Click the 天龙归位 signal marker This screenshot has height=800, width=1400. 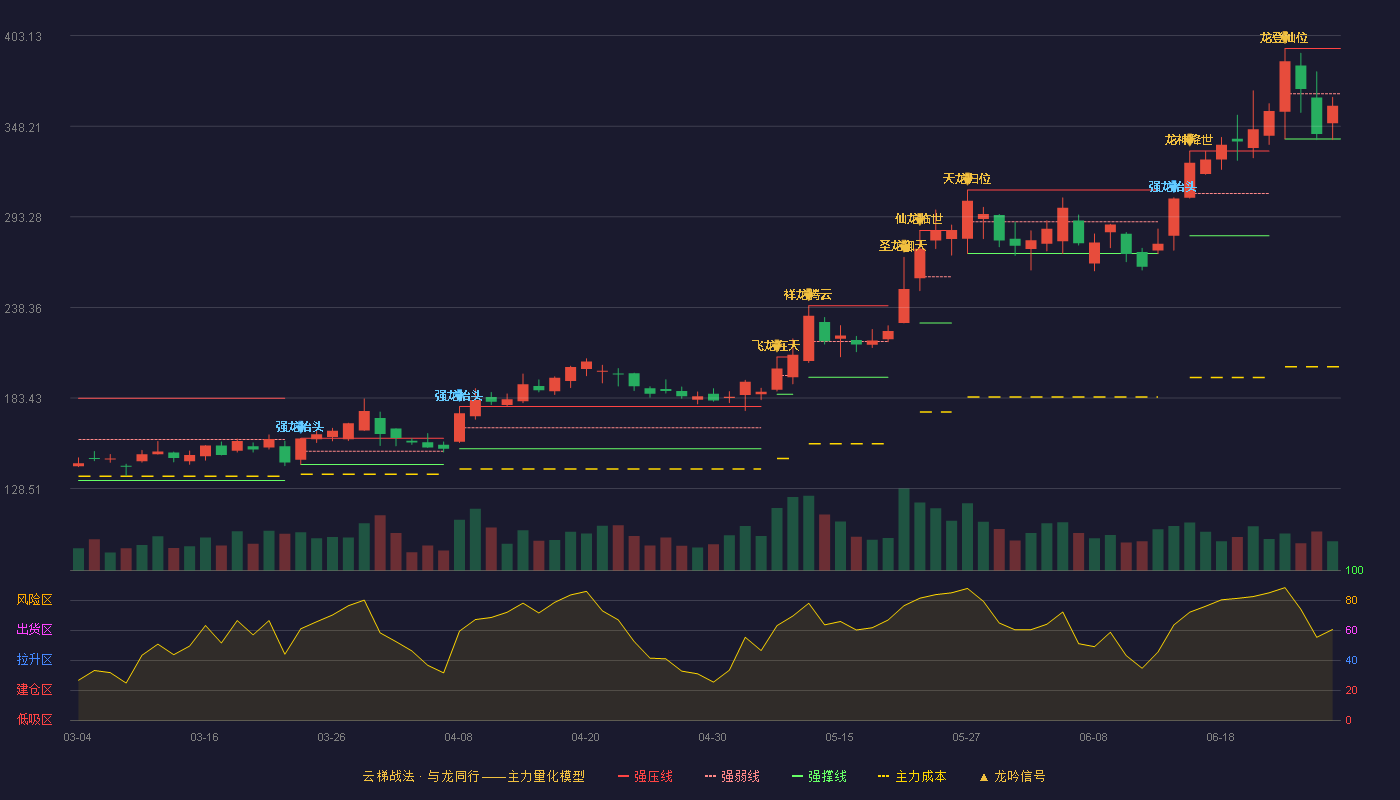(x=967, y=179)
